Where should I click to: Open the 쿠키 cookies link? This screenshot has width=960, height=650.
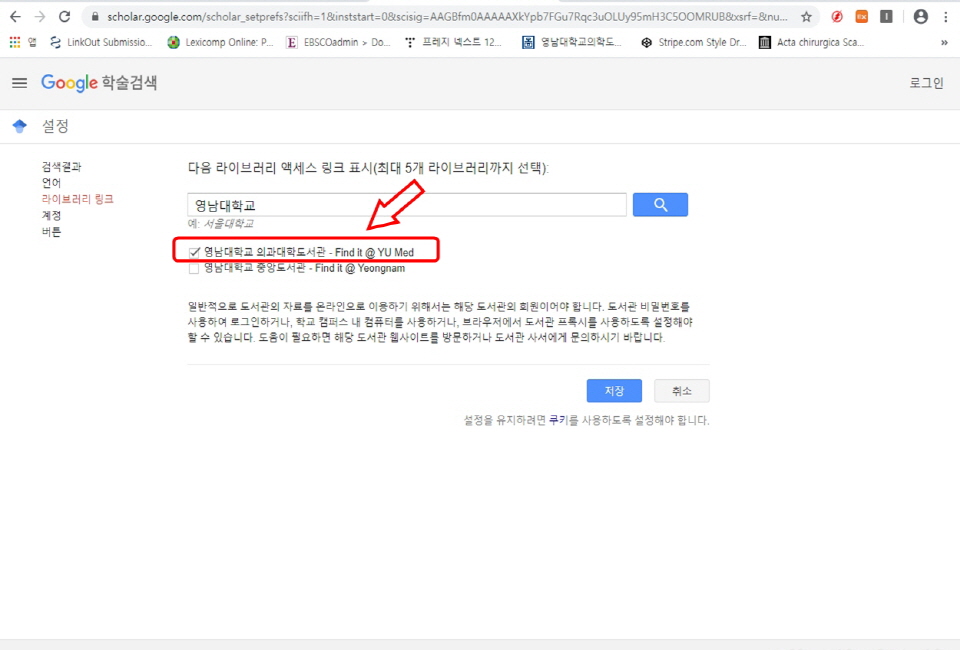(x=558, y=420)
